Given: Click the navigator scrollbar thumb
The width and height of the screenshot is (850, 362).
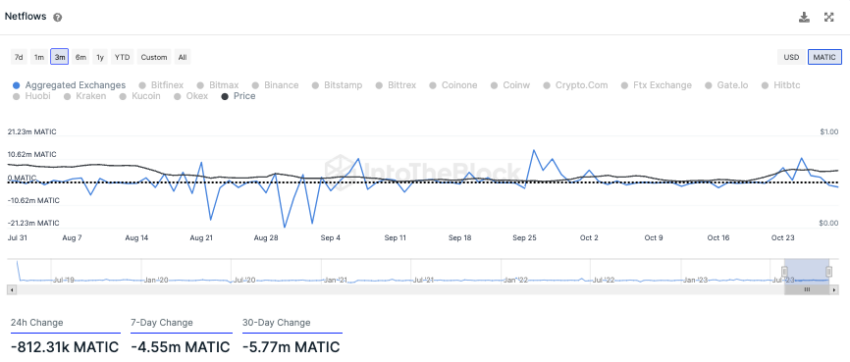Looking at the screenshot, I should [x=807, y=290].
